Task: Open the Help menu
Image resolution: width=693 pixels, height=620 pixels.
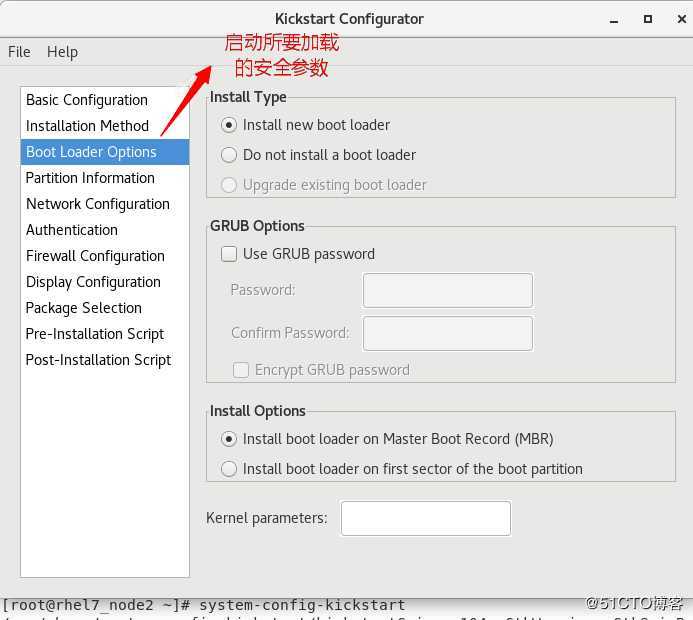Action: (x=62, y=52)
